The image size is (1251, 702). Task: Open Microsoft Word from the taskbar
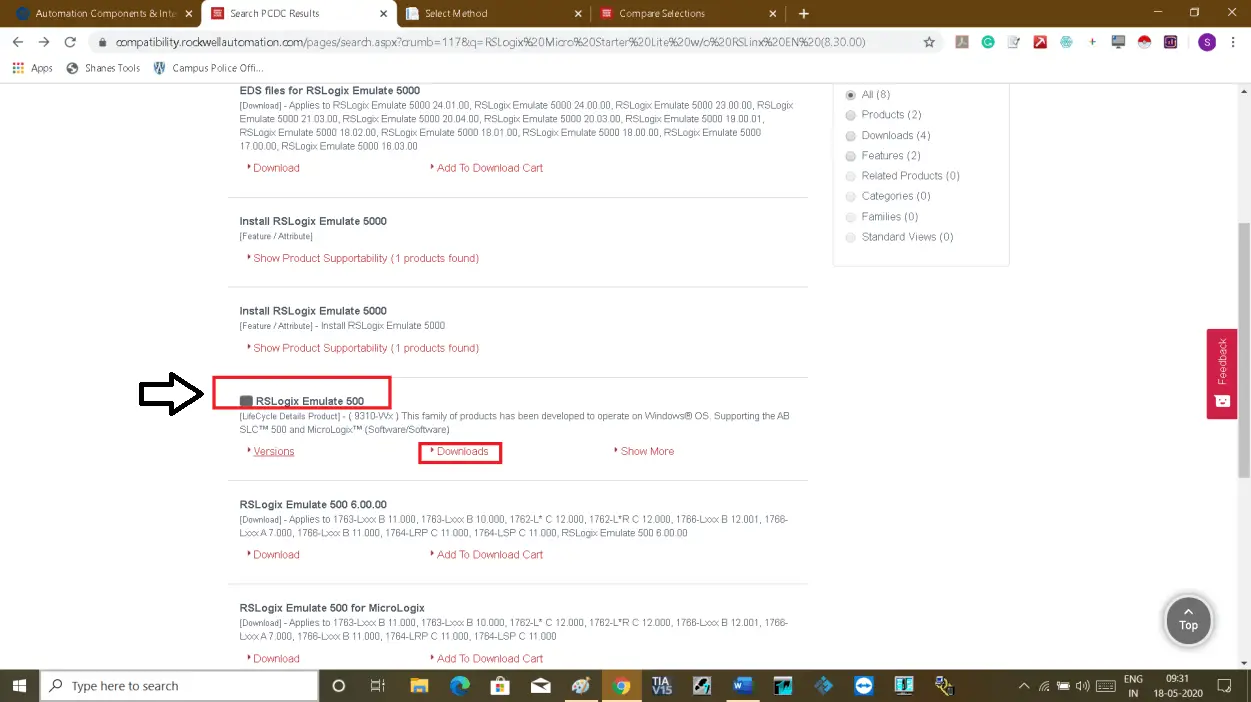coord(742,686)
